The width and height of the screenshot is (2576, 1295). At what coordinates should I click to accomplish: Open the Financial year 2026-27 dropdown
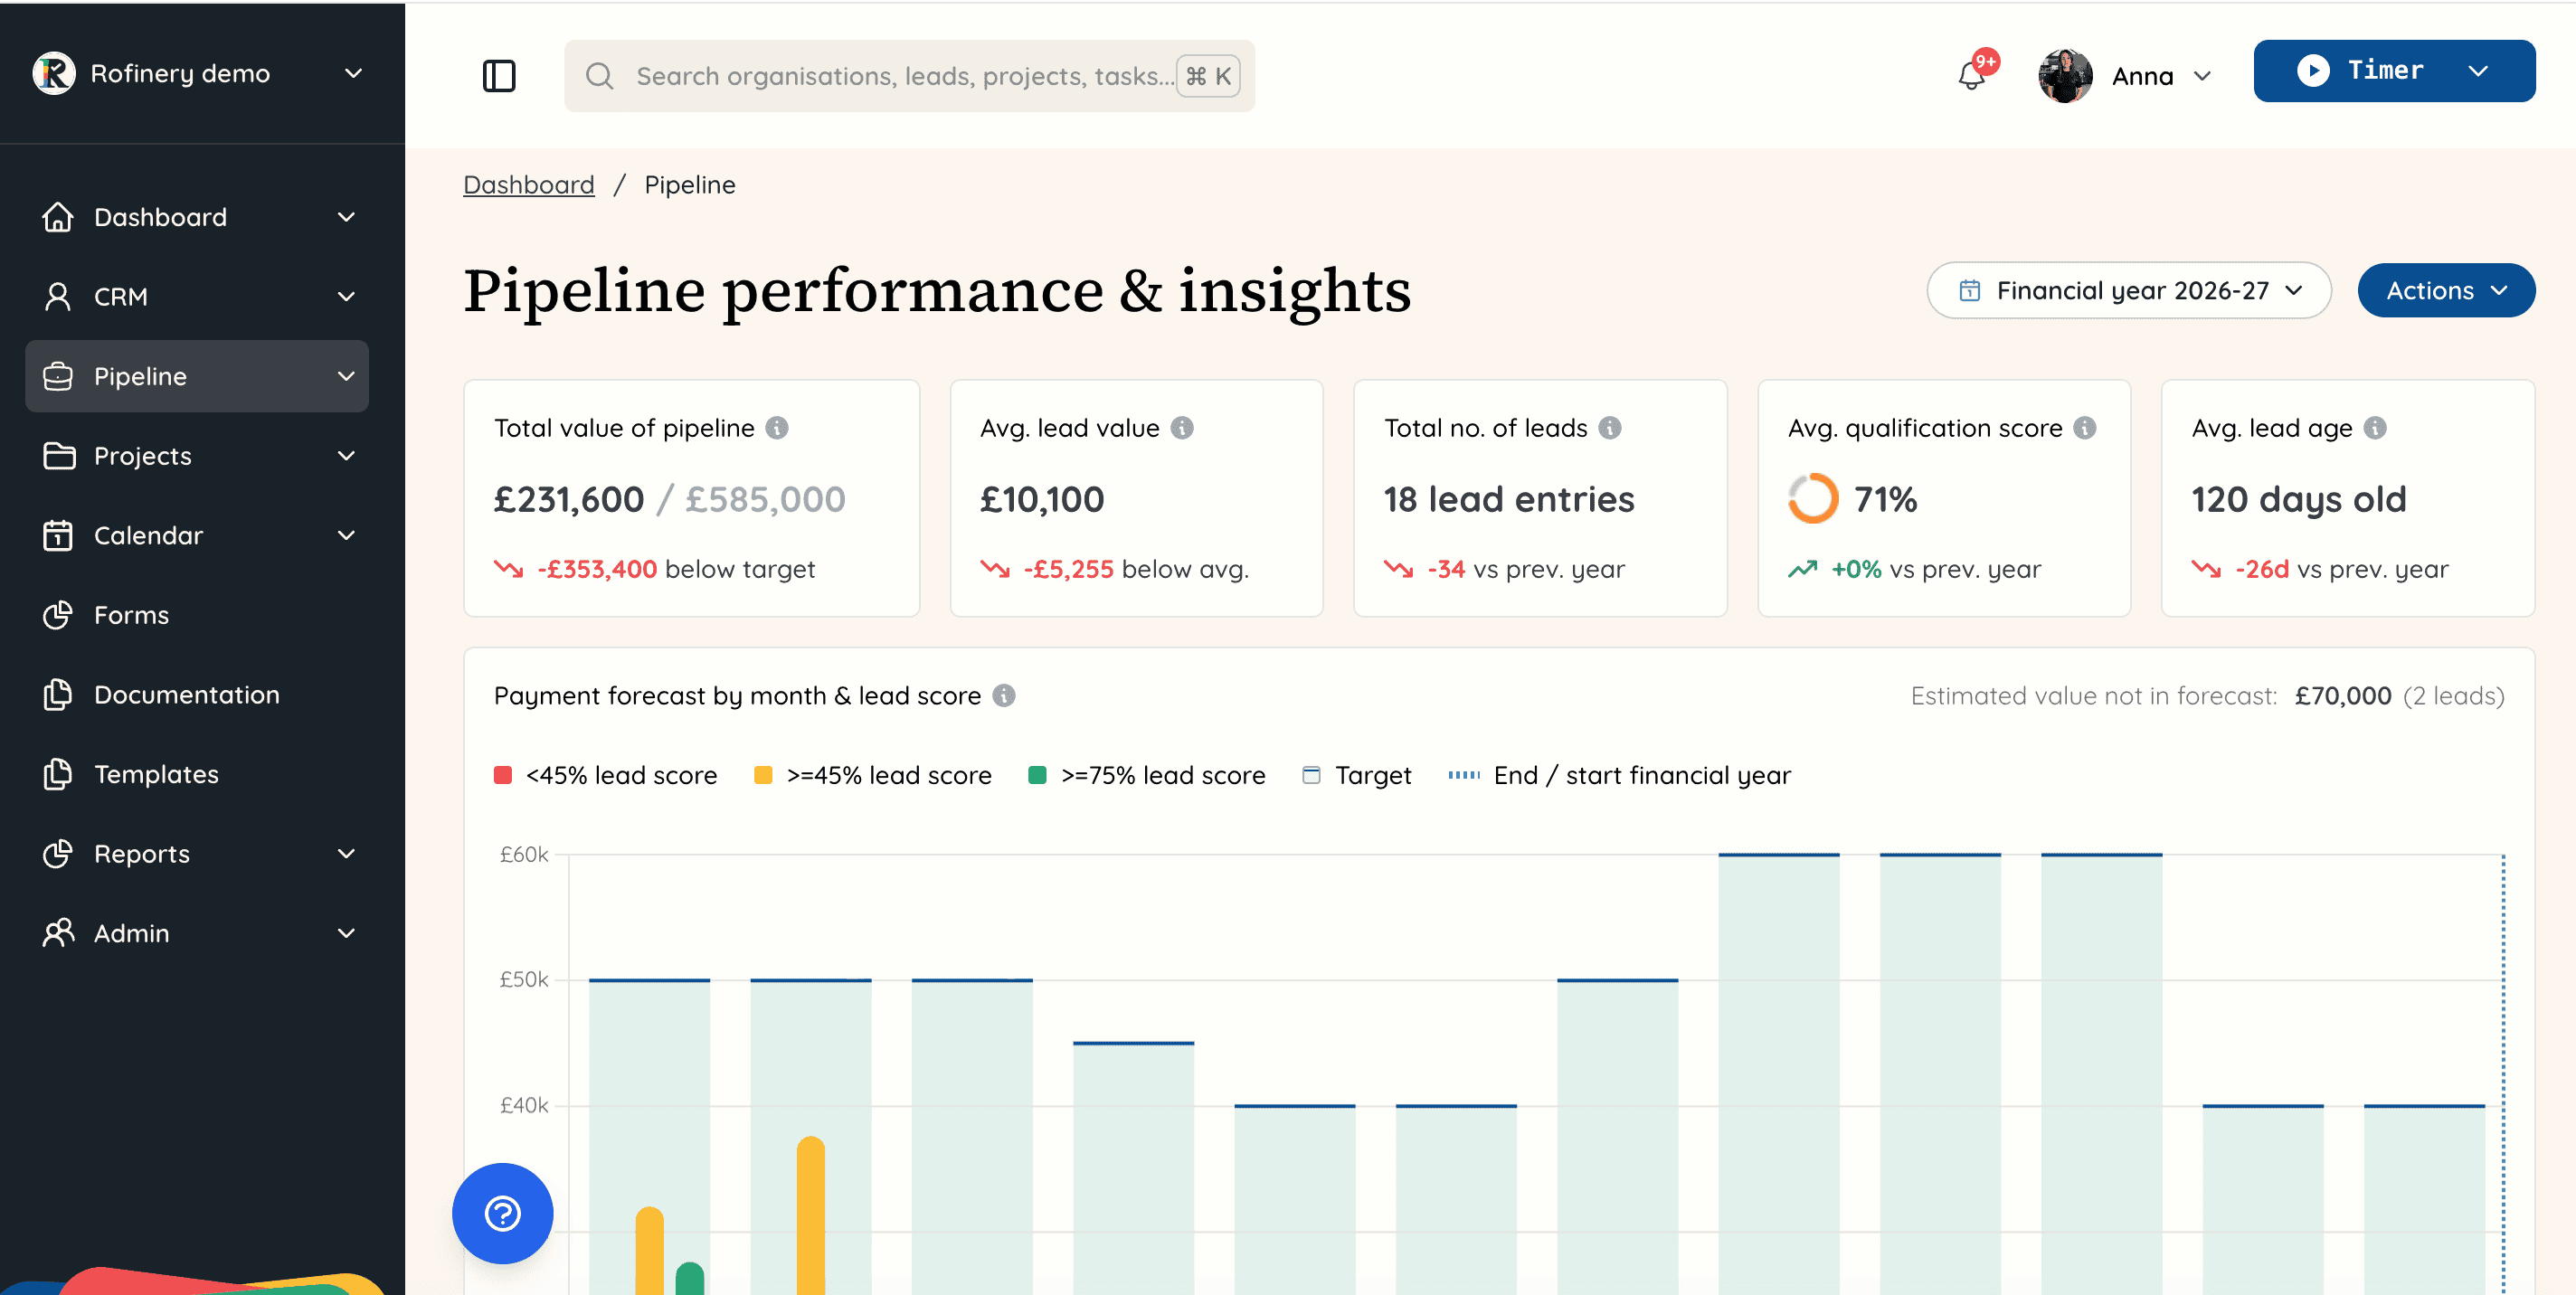2128,291
